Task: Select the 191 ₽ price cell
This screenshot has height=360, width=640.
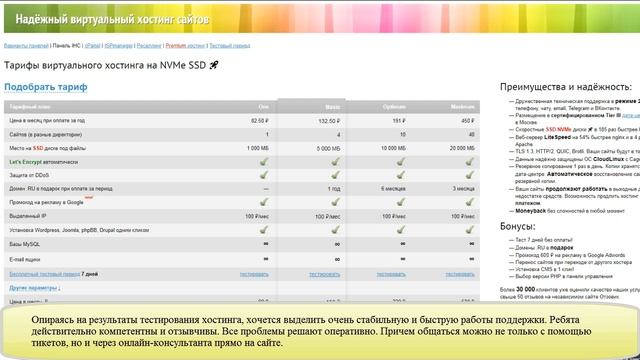Action: pos(399,121)
